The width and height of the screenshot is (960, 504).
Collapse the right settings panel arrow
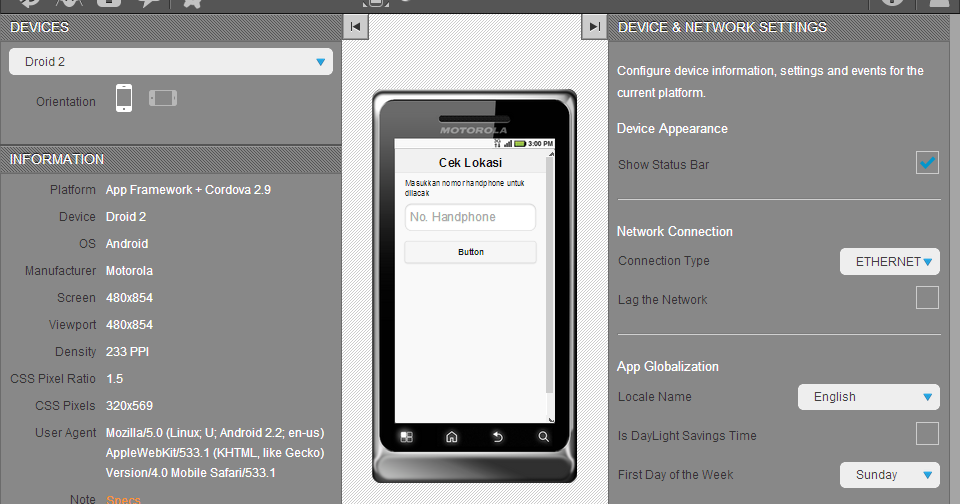coord(594,27)
